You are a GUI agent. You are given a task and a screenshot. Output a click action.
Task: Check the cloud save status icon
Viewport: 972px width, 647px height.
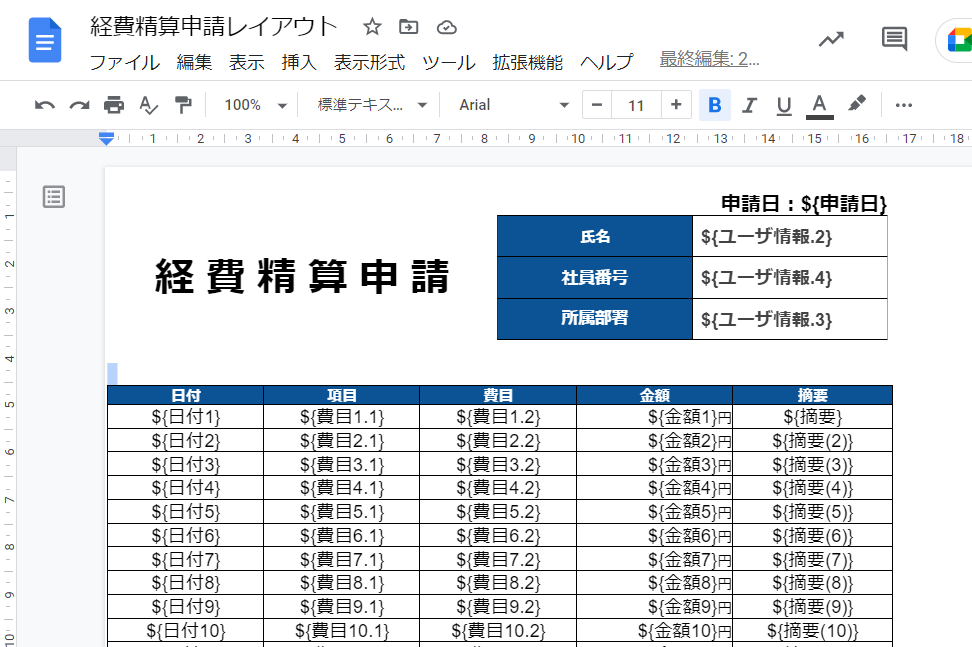446,27
